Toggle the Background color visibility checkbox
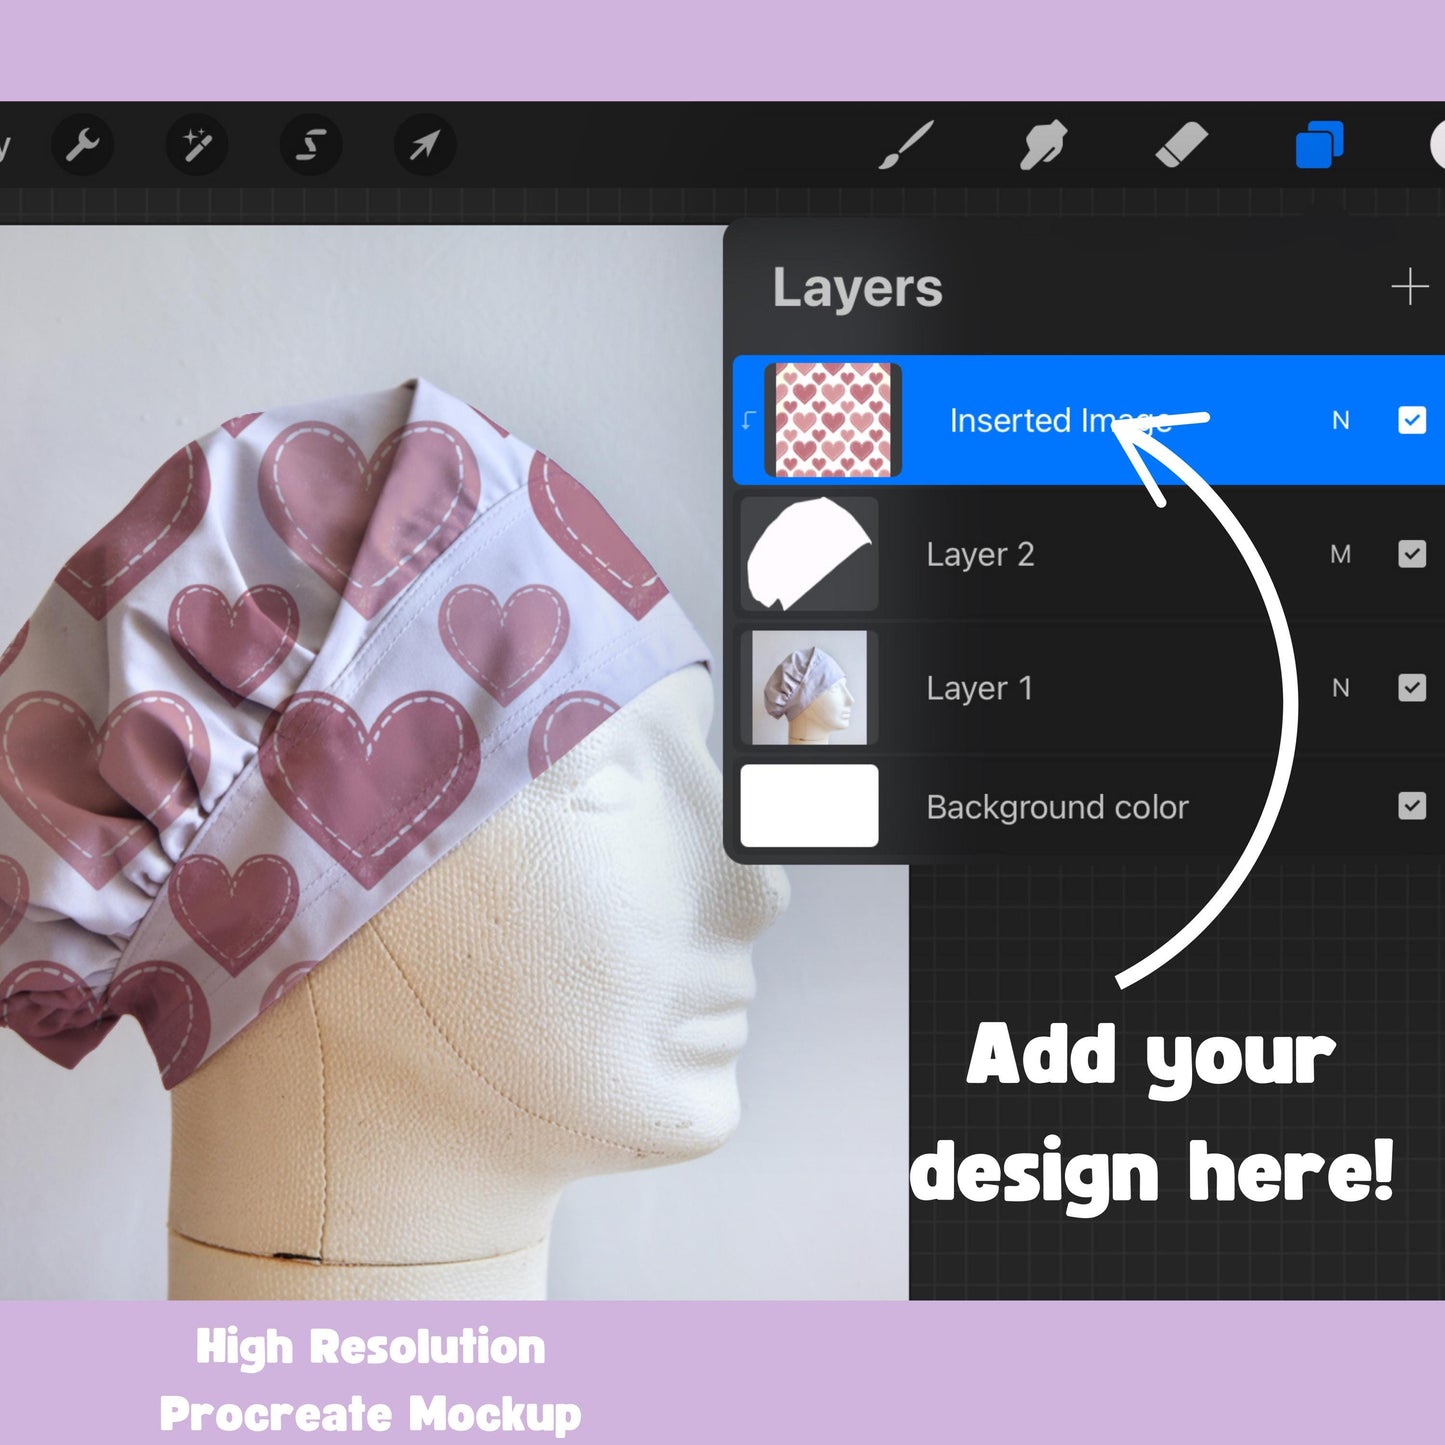Viewport: 1445px width, 1445px height. [x=1413, y=807]
